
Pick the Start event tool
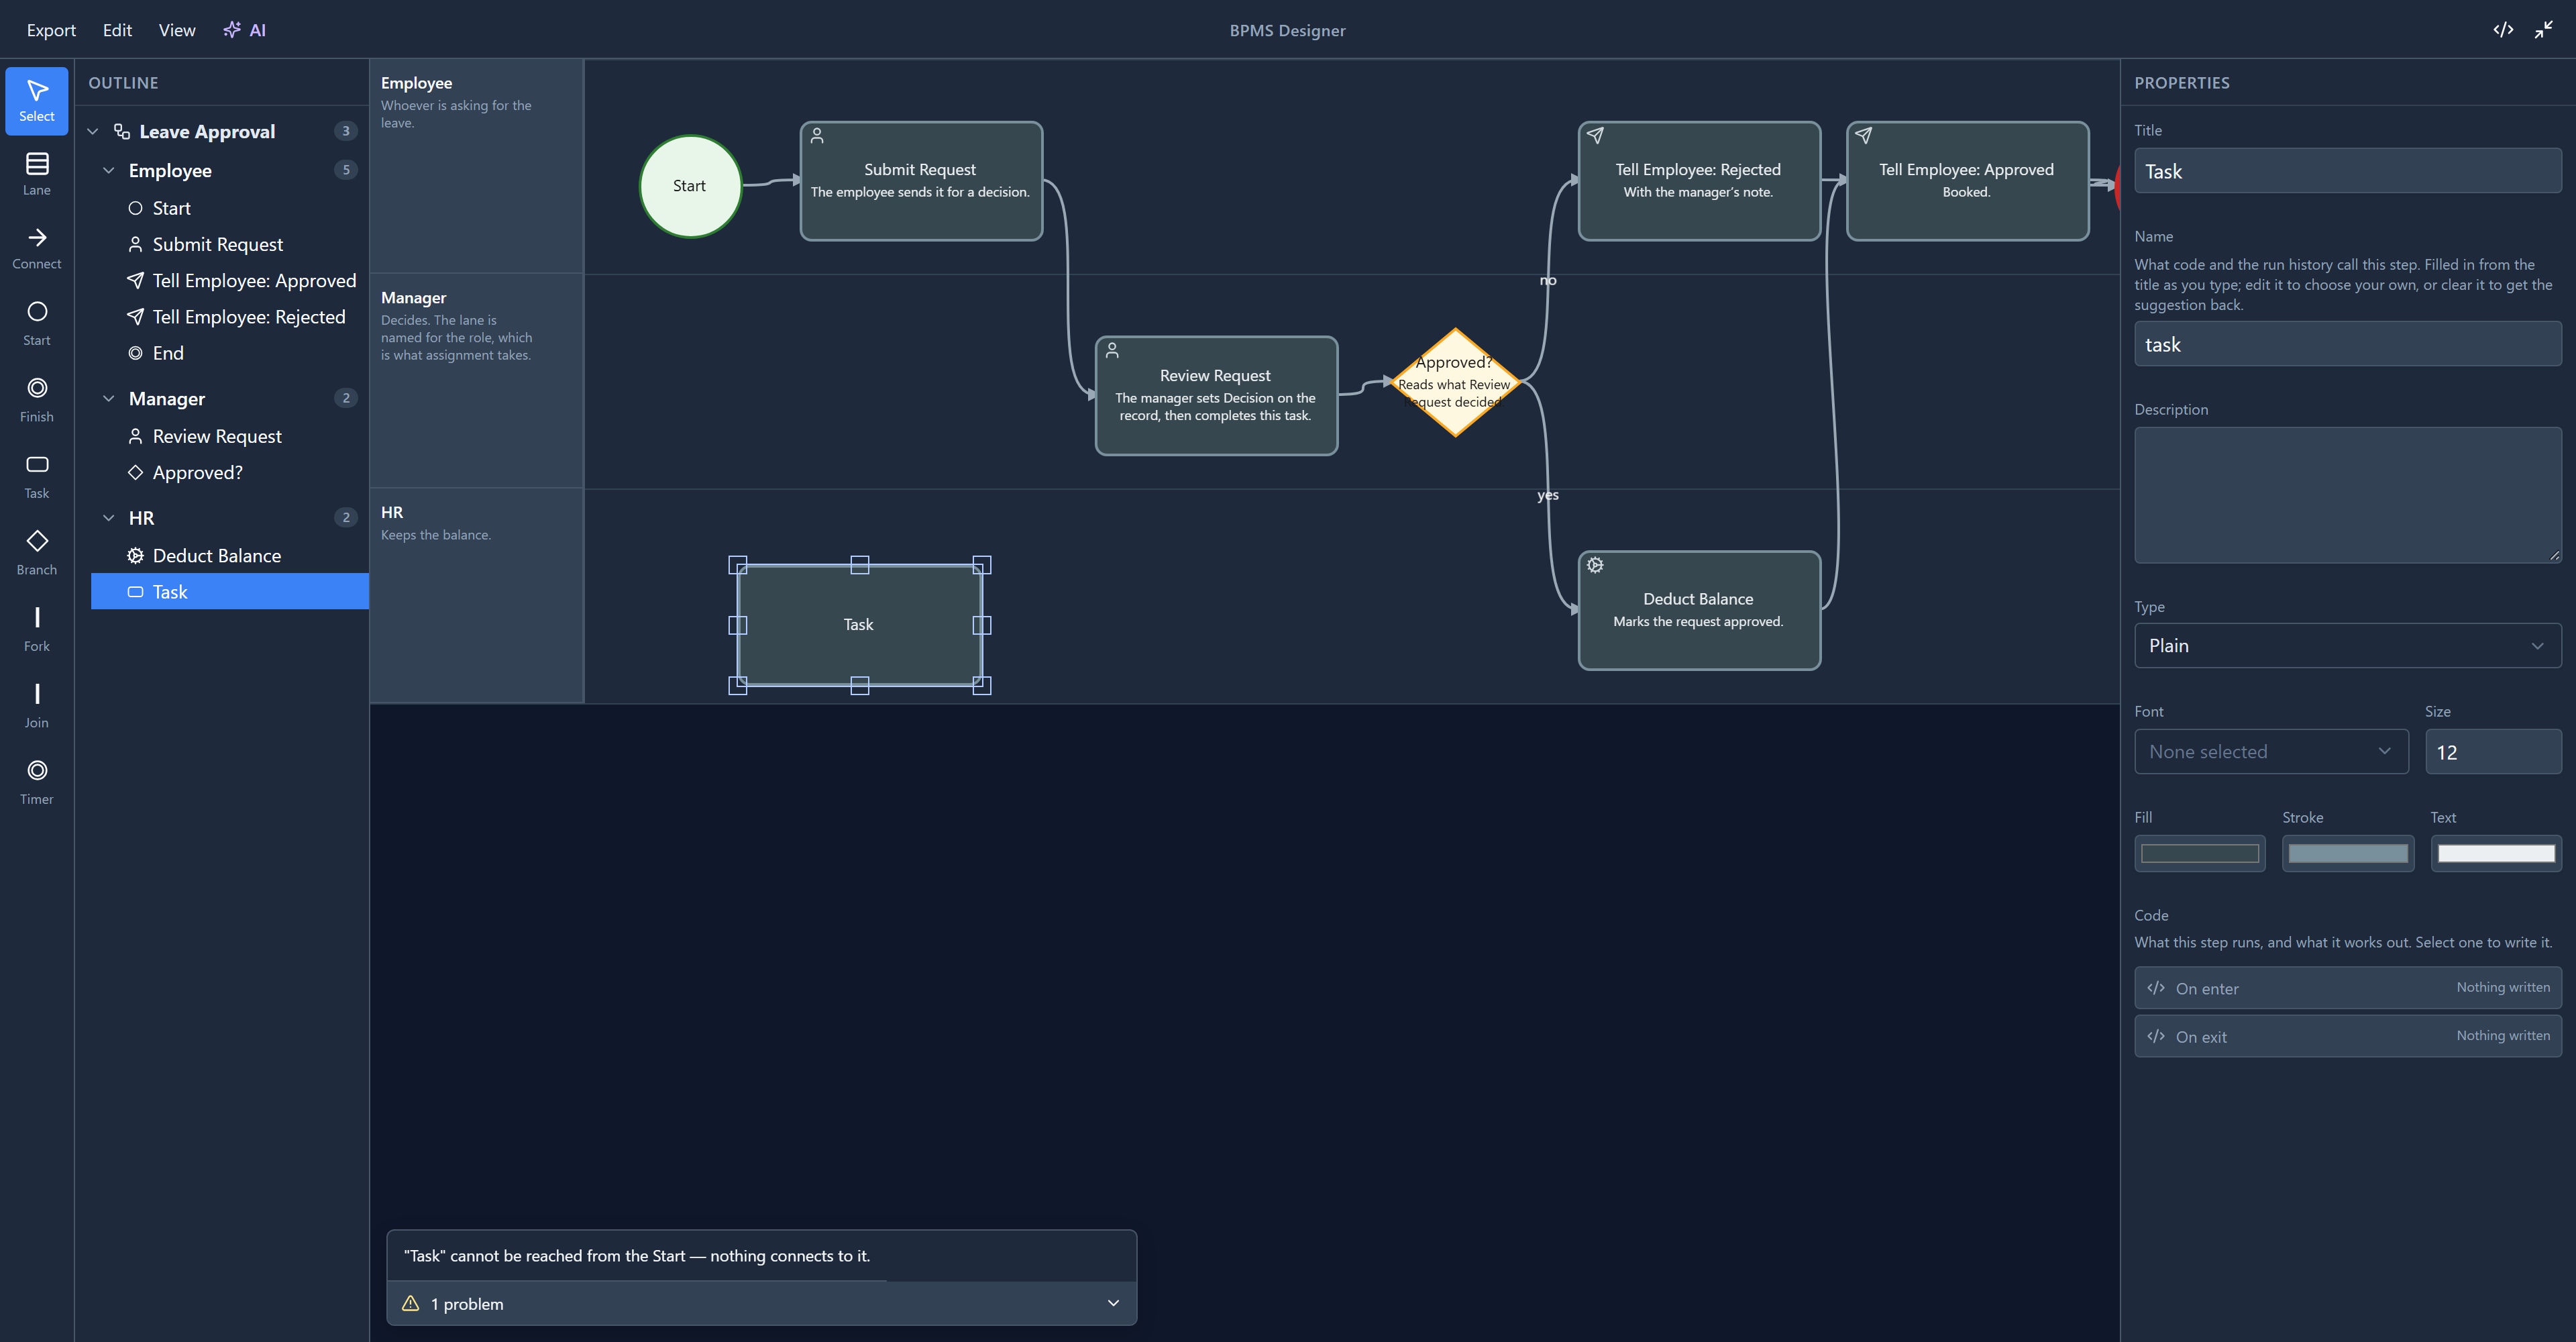pyautogui.click(x=37, y=324)
